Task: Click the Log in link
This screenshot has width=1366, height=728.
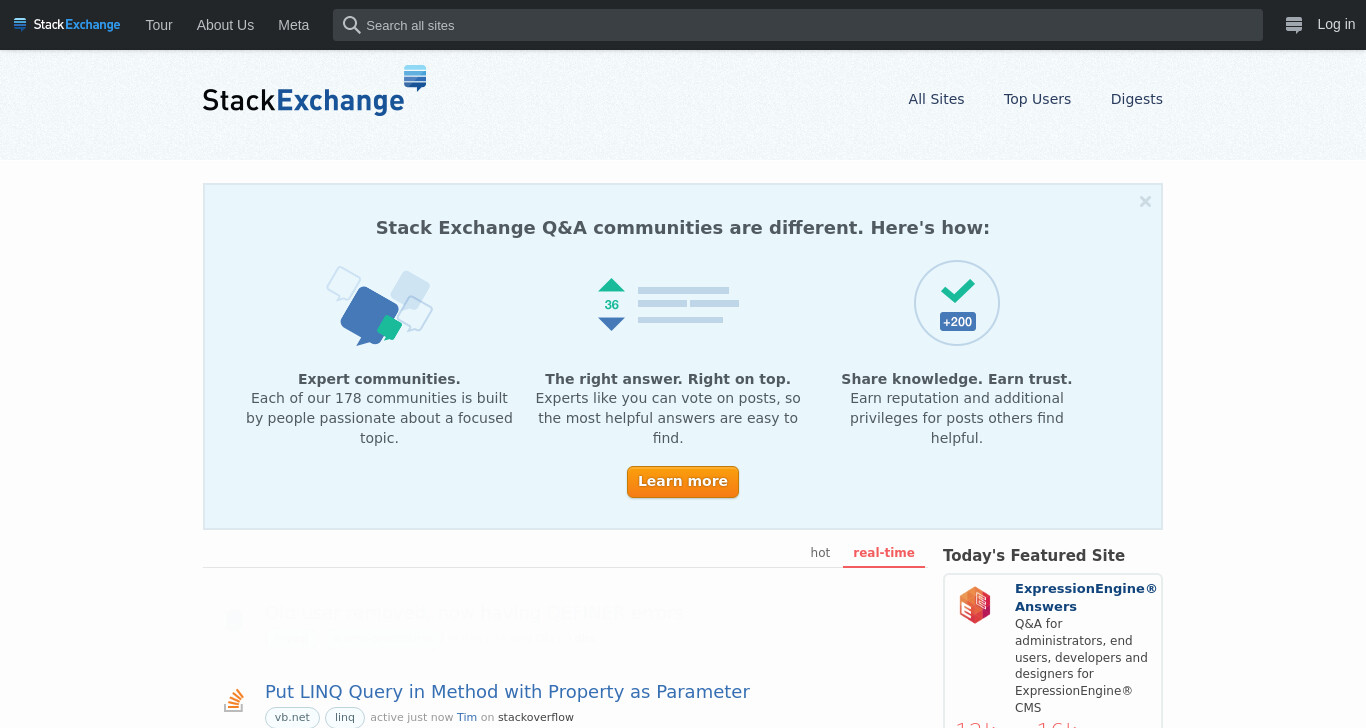Action: point(1336,24)
